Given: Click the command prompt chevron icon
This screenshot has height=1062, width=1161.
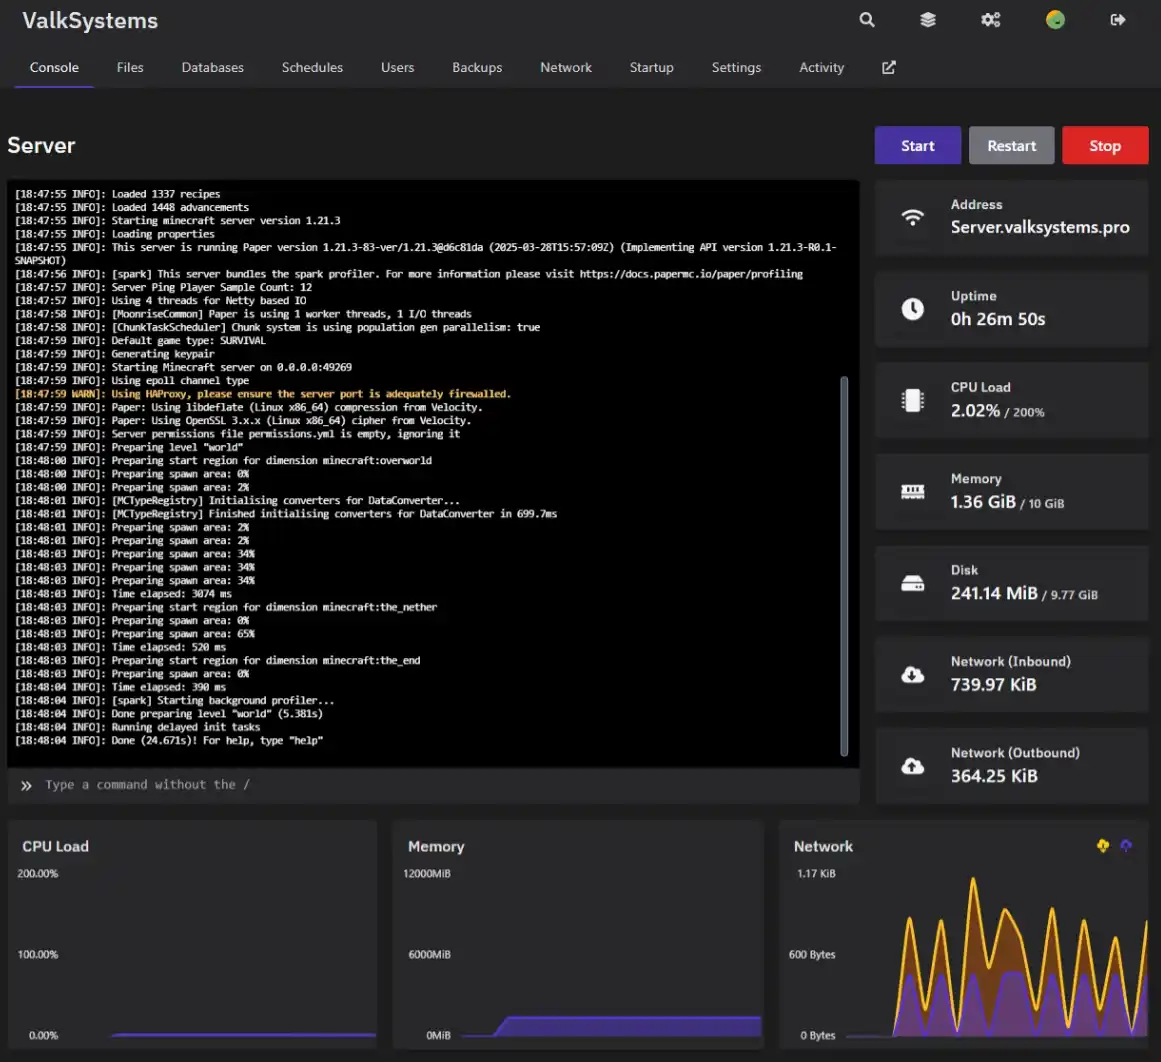Looking at the screenshot, I should (x=26, y=786).
